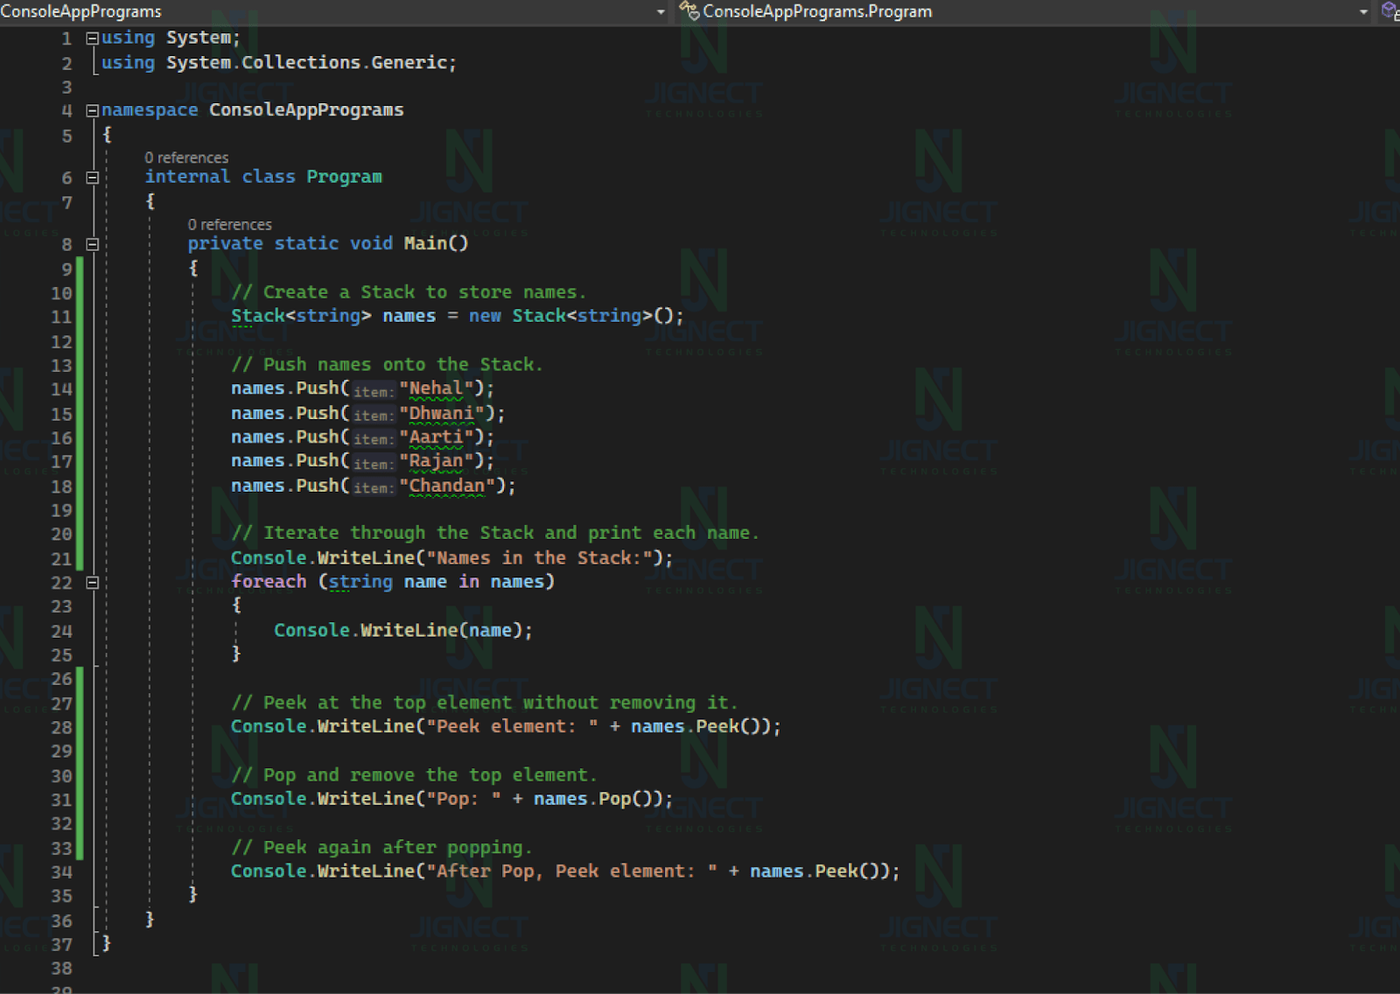The image size is (1400, 994).
Task: Click the "Dhwani" string literal
Action: (442, 414)
